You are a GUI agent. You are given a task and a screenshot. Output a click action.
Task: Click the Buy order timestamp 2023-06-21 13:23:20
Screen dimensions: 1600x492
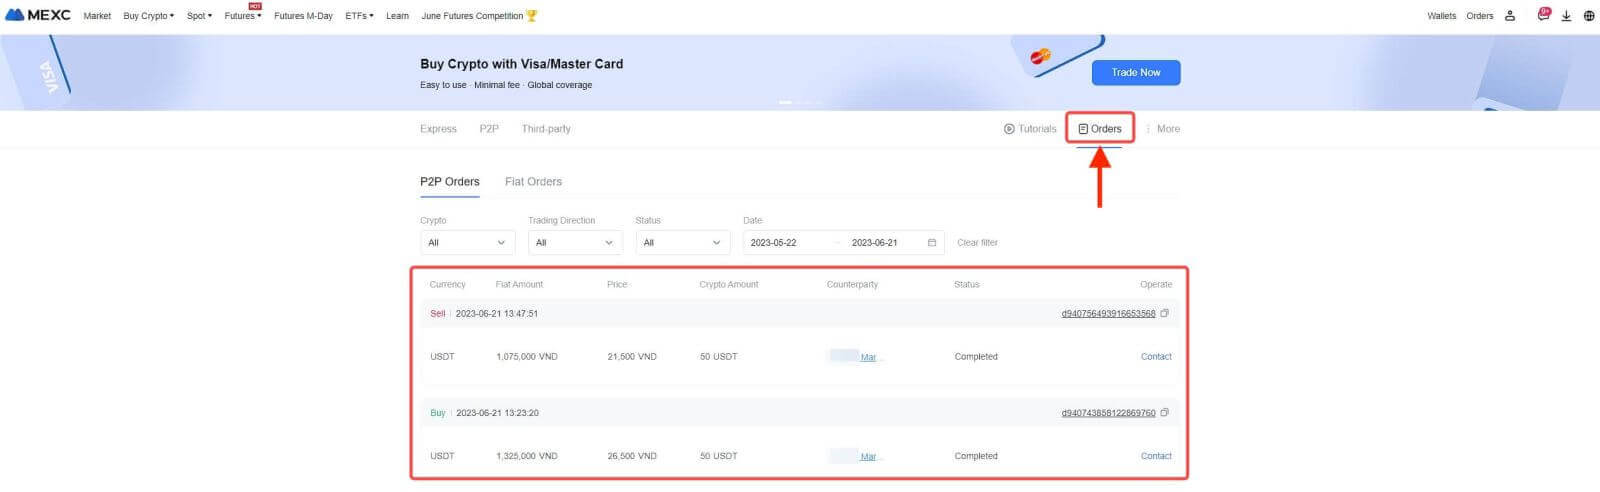pyautogui.click(x=497, y=413)
